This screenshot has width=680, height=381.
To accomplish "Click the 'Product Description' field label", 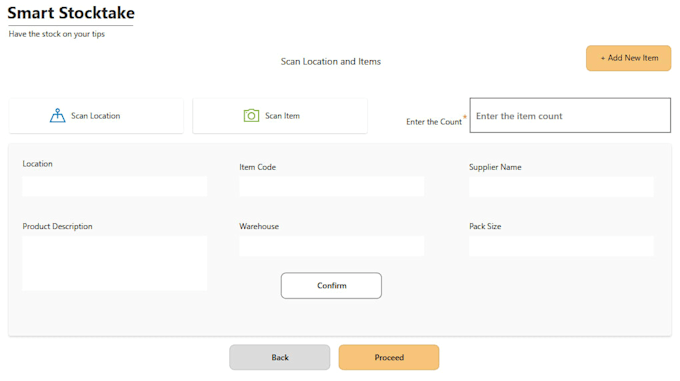I will click(x=57, y=226).
